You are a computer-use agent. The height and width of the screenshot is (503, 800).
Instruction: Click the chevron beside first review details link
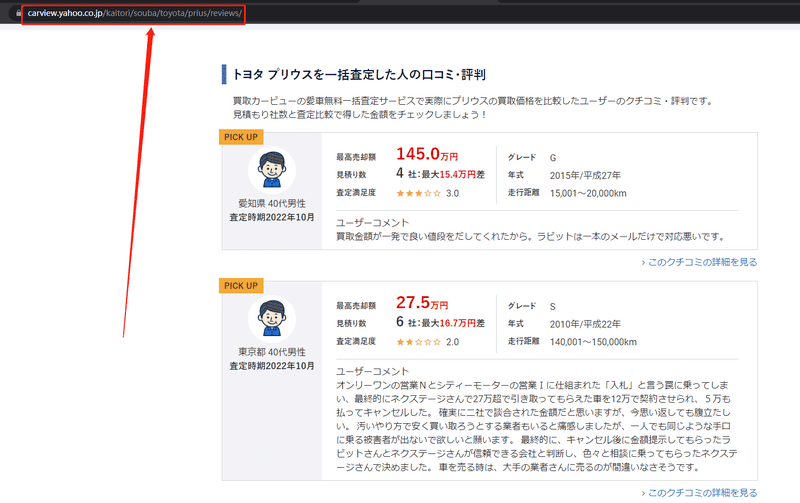tap(643, 263)
